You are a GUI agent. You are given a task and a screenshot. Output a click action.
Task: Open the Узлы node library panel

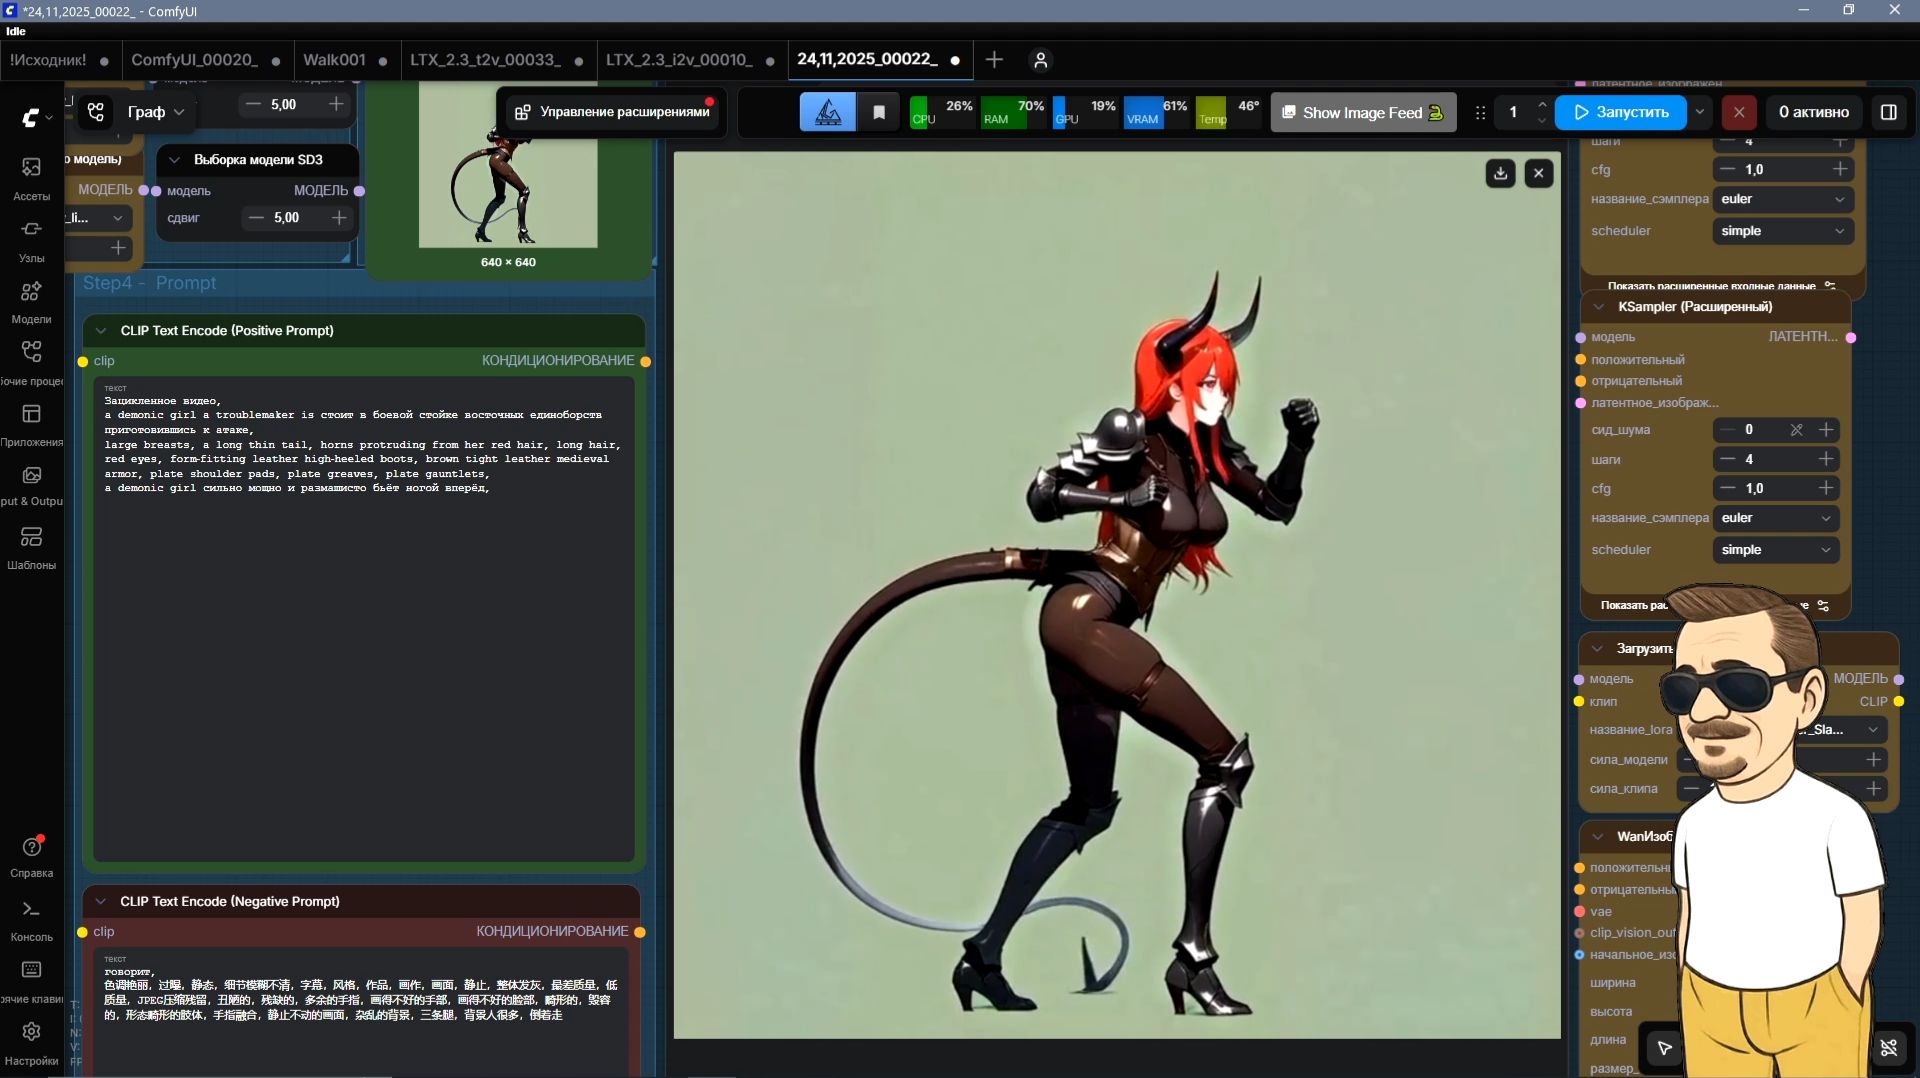(32, 239)
